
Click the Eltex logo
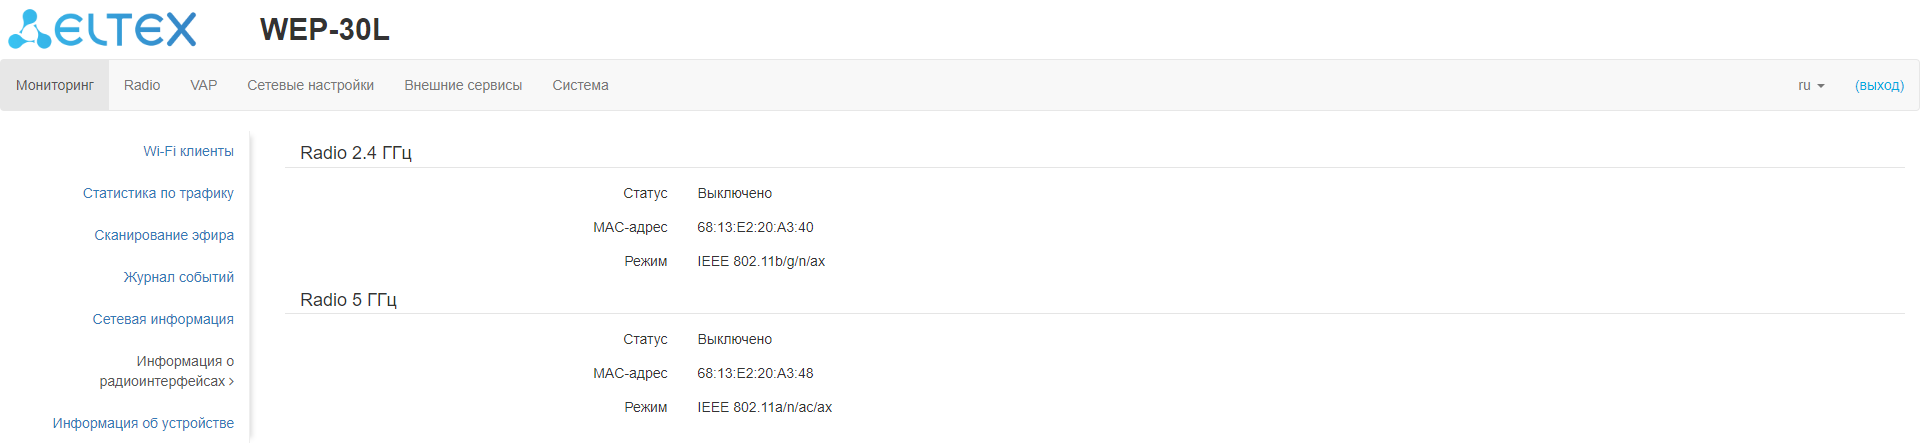pyautogui.click(x=102, y=29)
